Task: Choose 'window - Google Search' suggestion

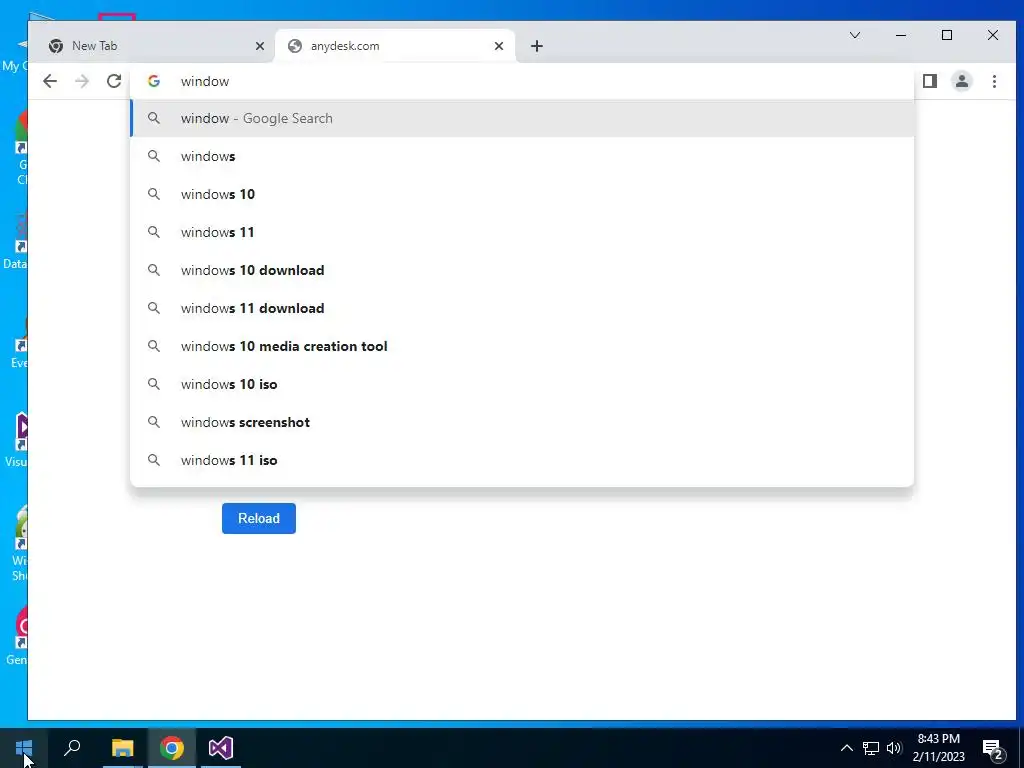Action: 522,118
